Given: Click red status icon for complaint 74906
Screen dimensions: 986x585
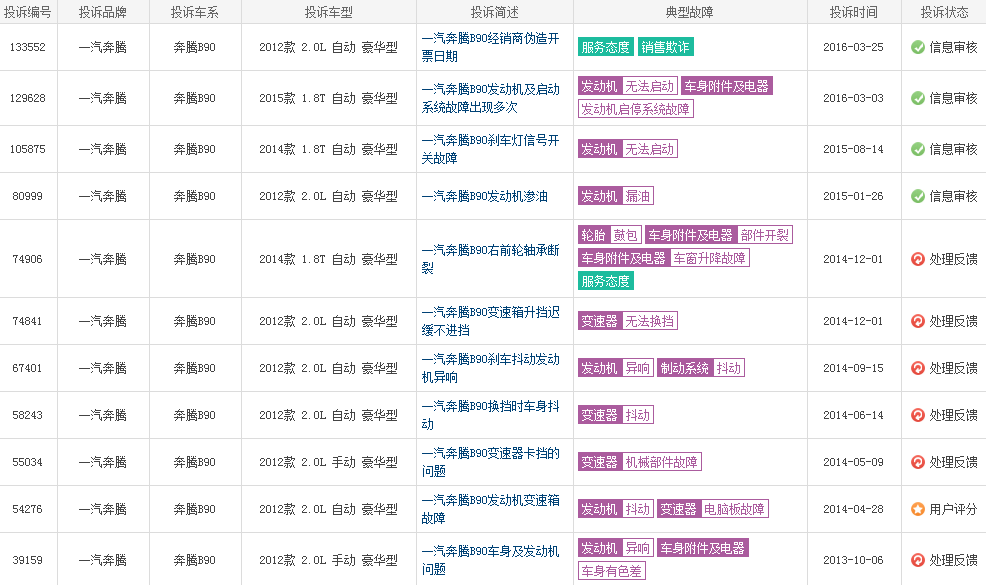Looking at the screenshot, I should 918,259.
